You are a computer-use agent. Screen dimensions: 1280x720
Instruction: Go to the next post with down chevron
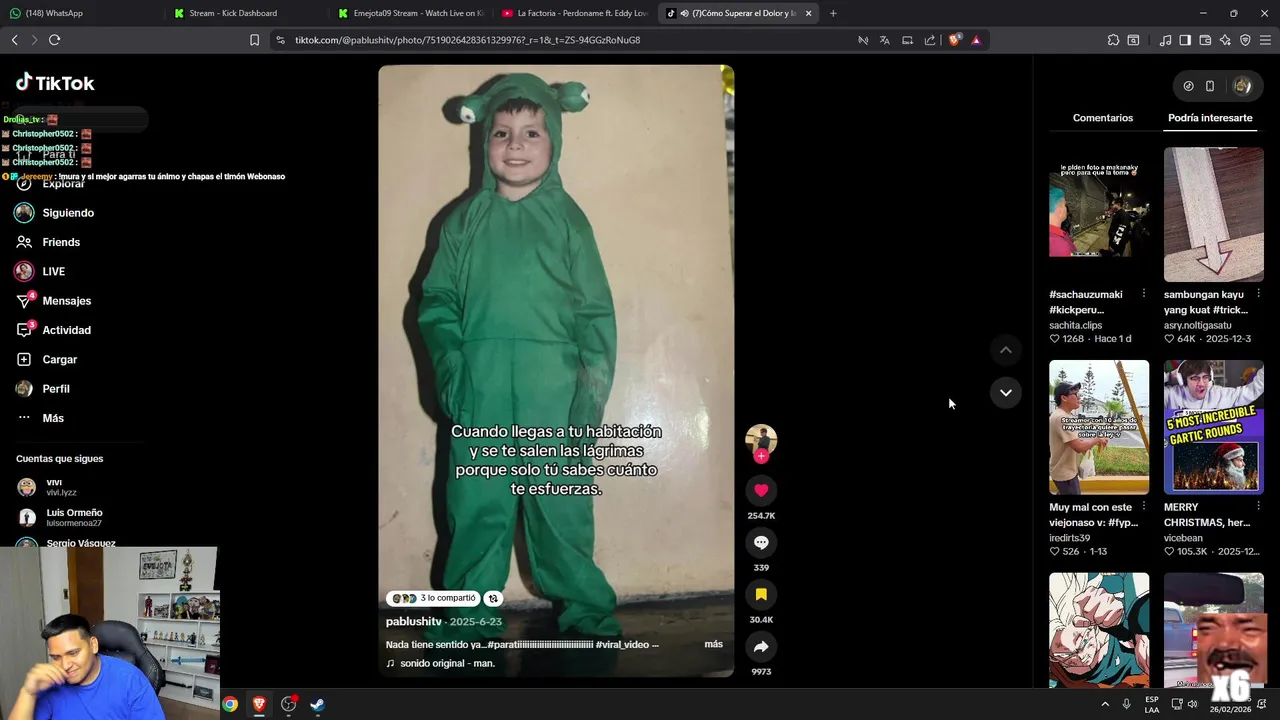(x=1006, y=392)
